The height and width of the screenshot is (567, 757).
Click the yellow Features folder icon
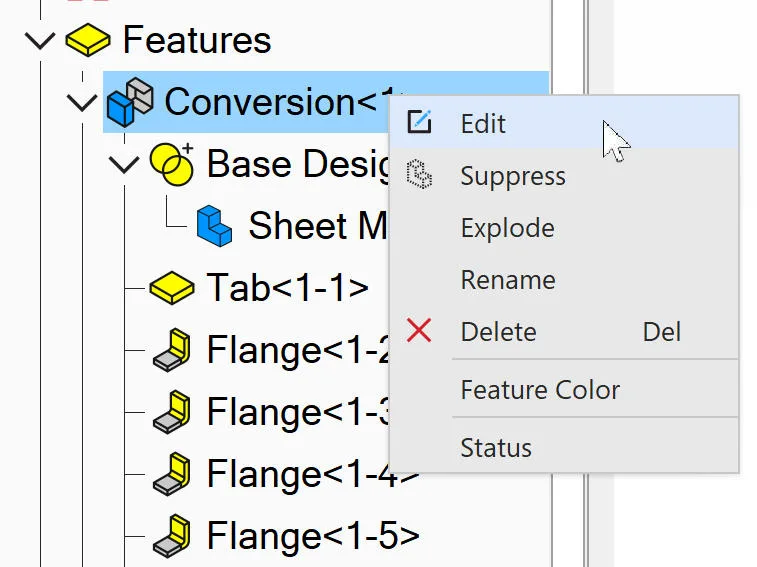click(87, 40)
